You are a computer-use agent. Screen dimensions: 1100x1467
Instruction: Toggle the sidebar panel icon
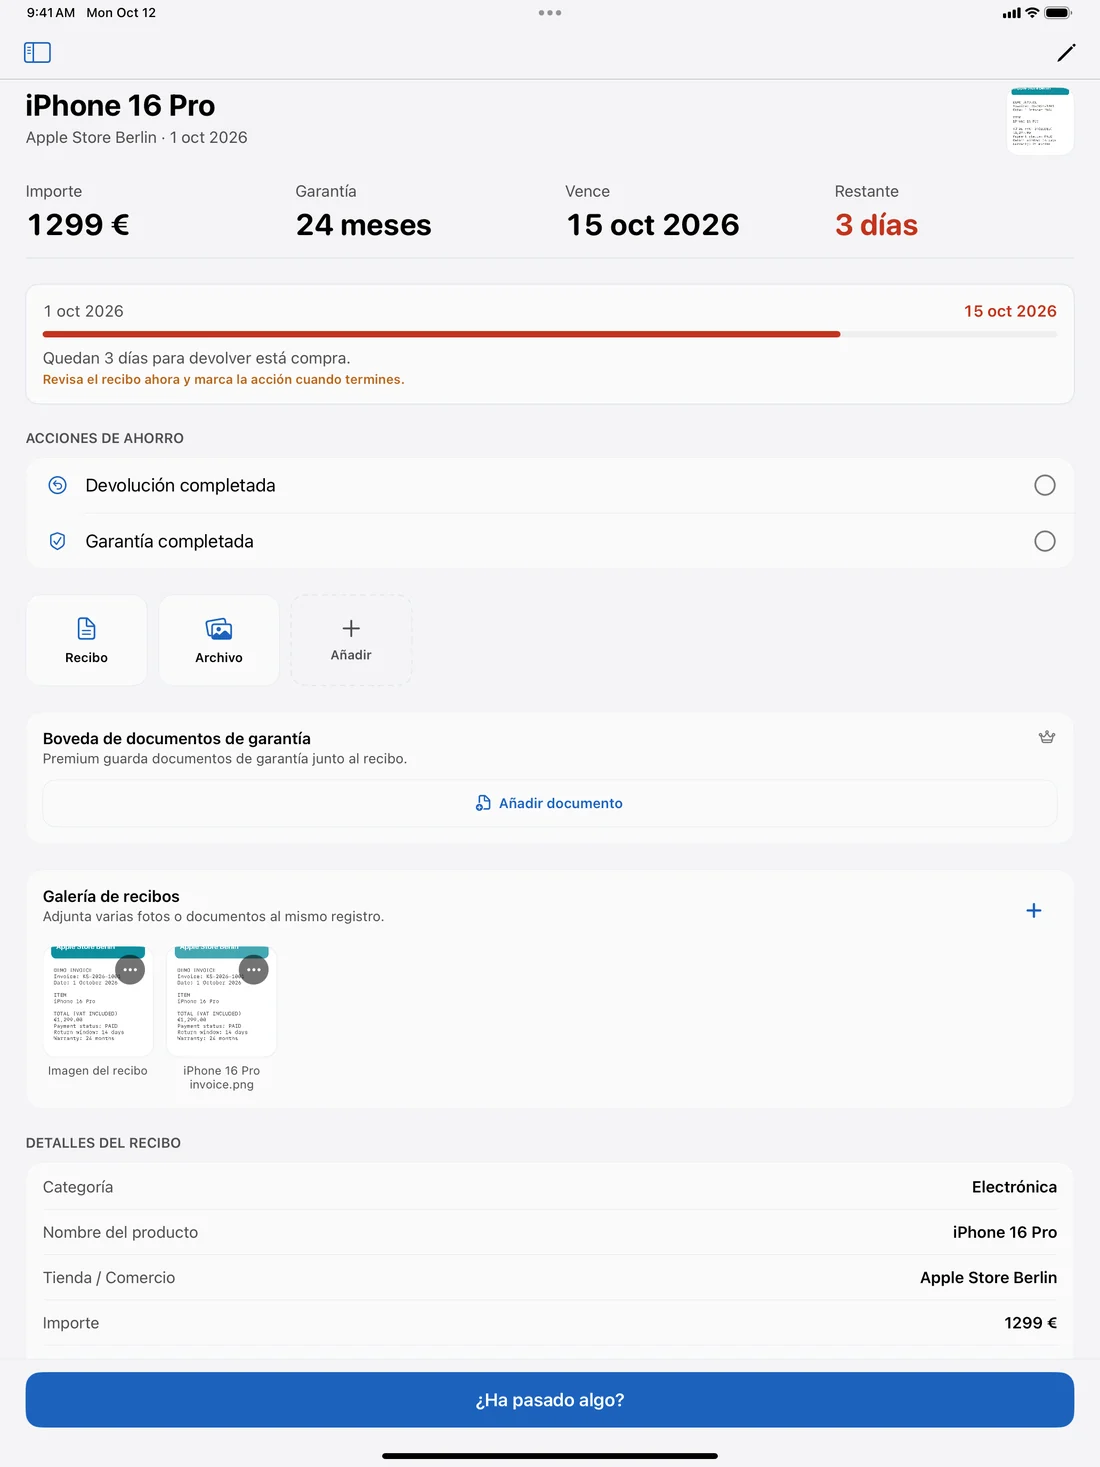37,52
